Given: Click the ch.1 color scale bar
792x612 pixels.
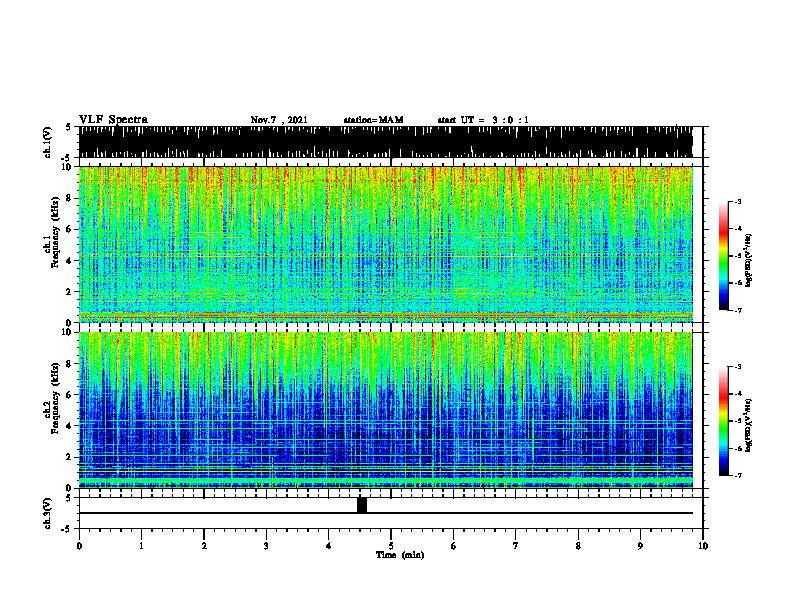Looking at the screenshot, I should pyautogui.click(x=723, y=256).
